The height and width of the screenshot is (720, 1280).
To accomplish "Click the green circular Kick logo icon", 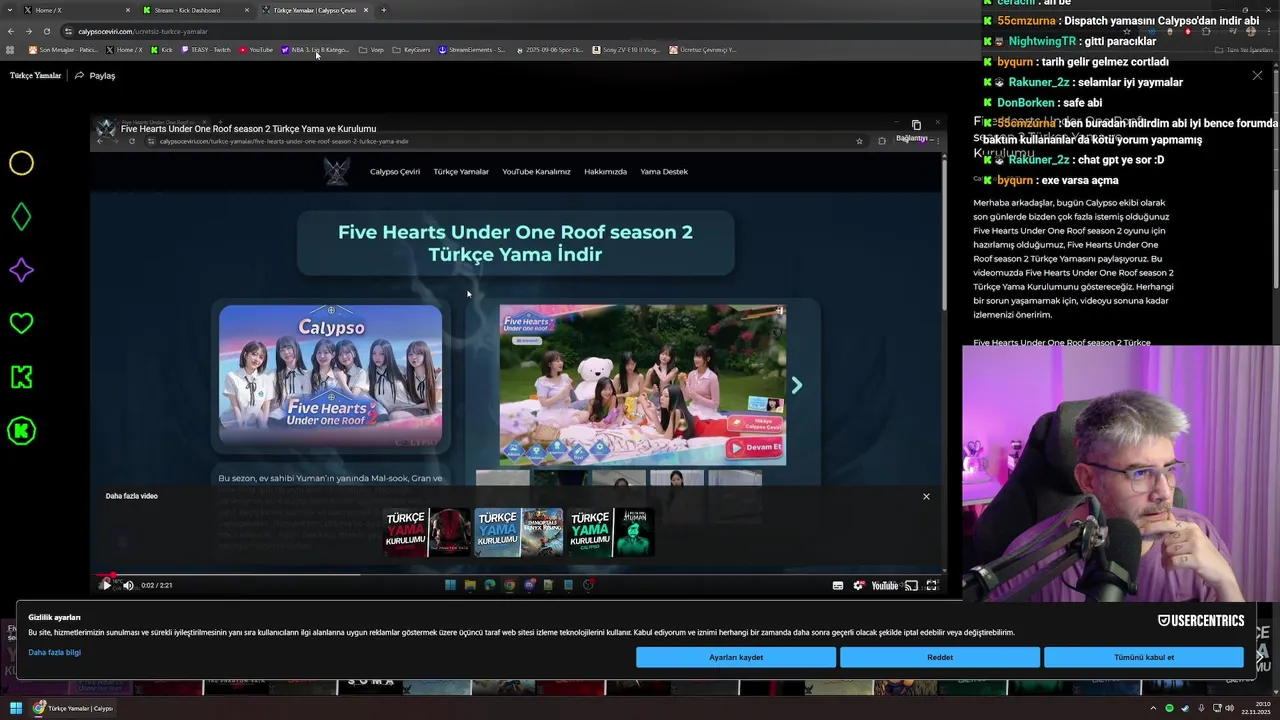I will 21,431.
